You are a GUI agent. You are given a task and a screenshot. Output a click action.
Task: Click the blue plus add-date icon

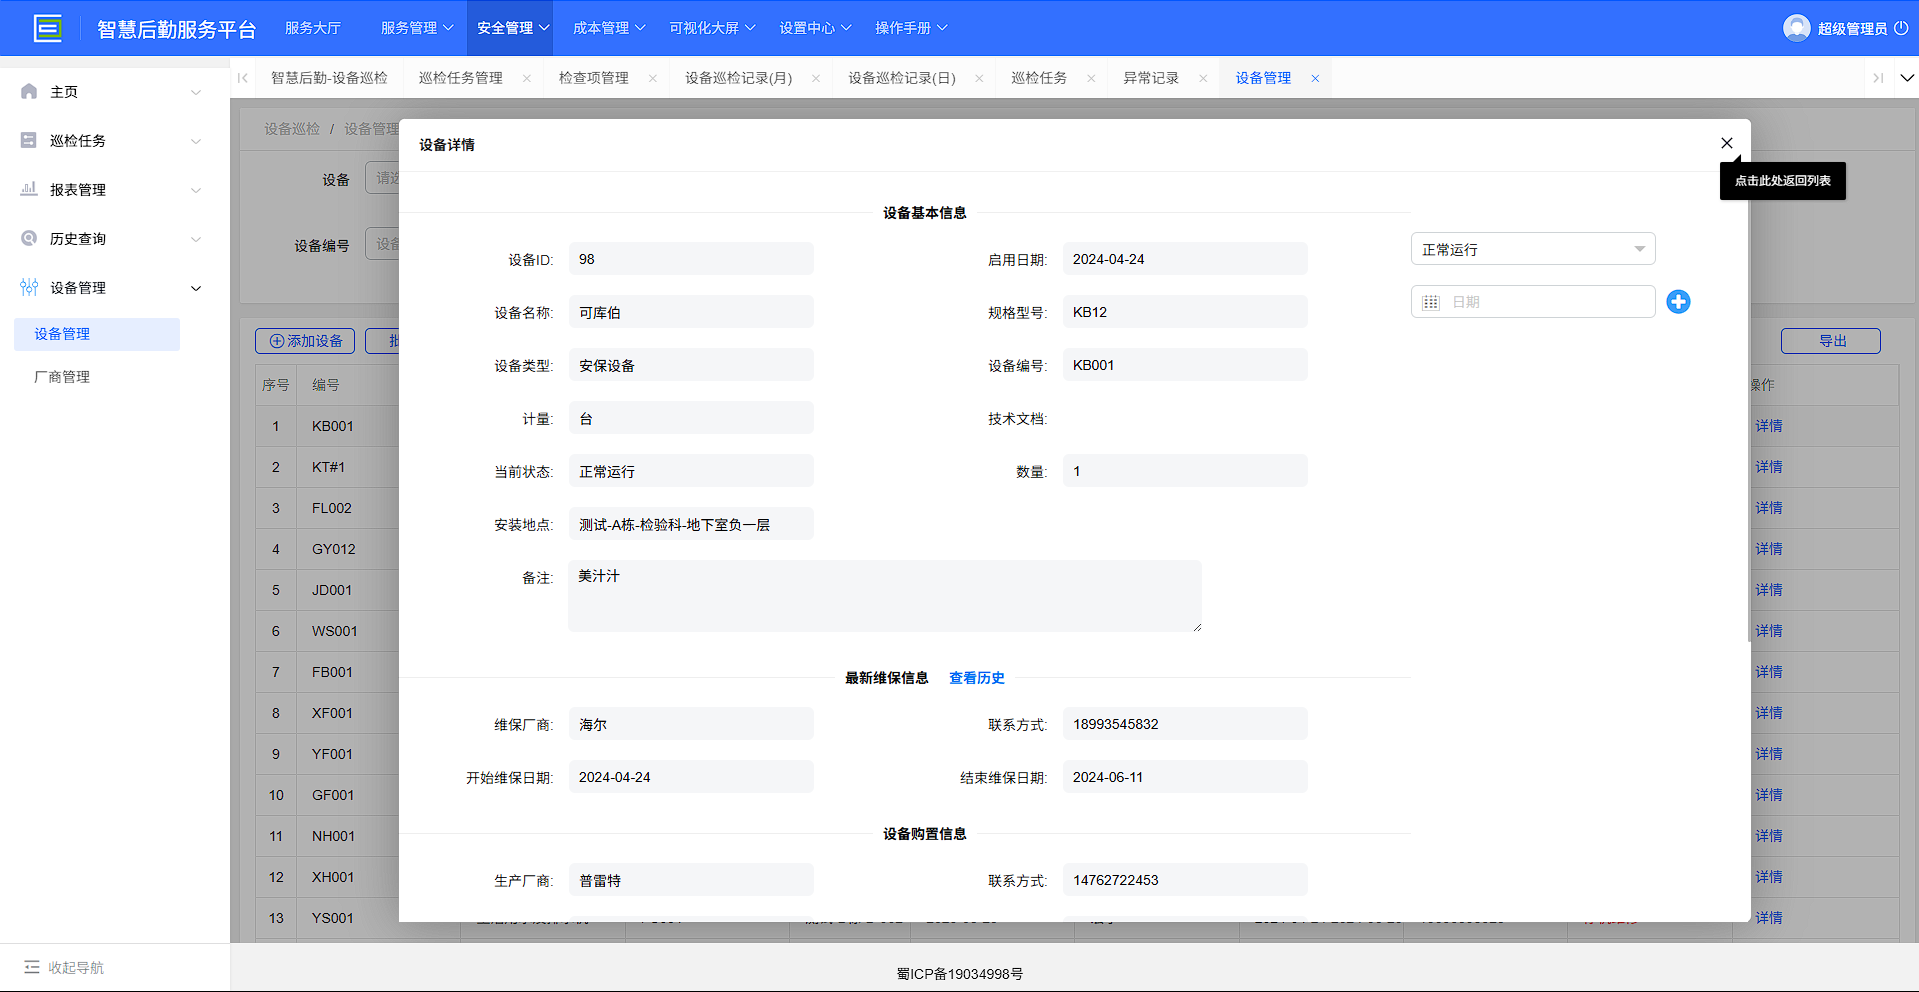pos(1678,301)
